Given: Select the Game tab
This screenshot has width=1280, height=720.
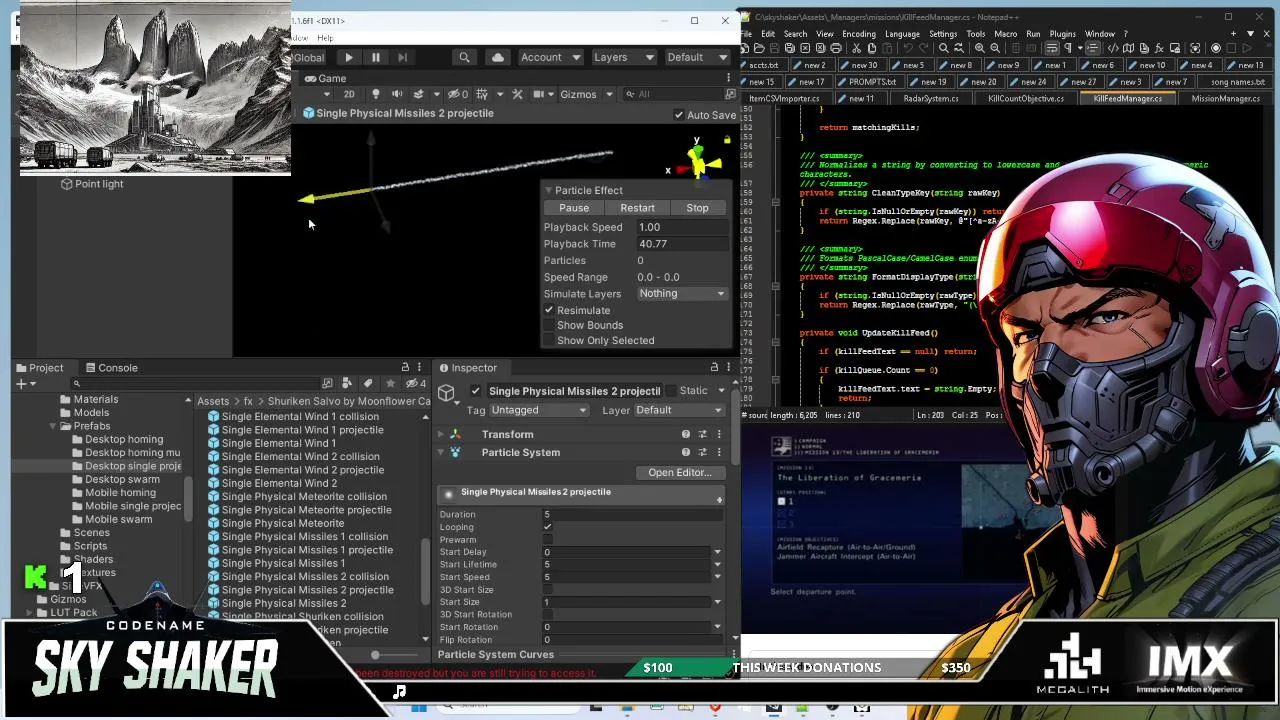Looking at the screenshot, I should 325,78.
